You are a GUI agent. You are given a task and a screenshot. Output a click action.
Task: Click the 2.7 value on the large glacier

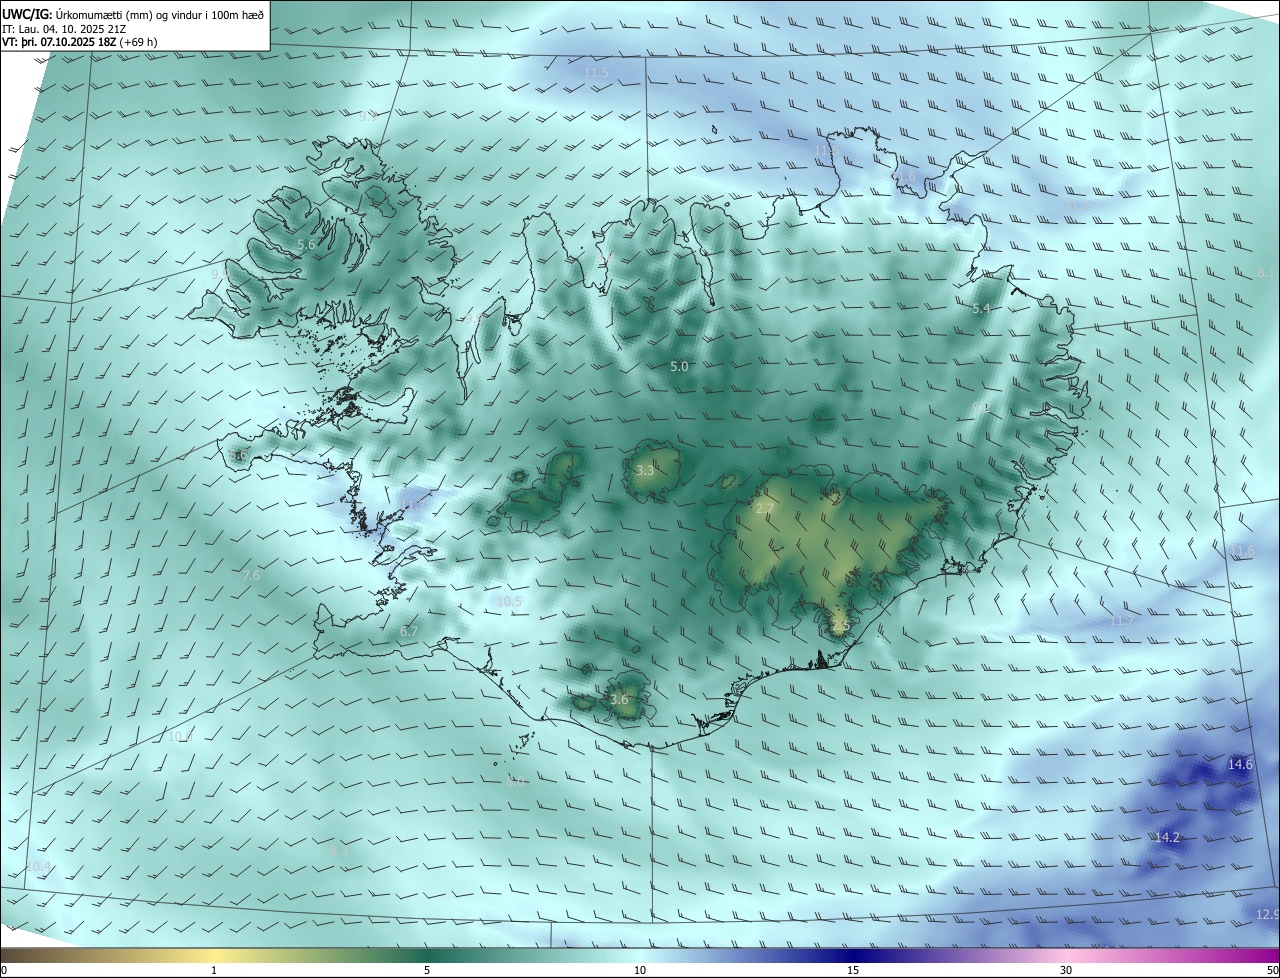(764, 509)
